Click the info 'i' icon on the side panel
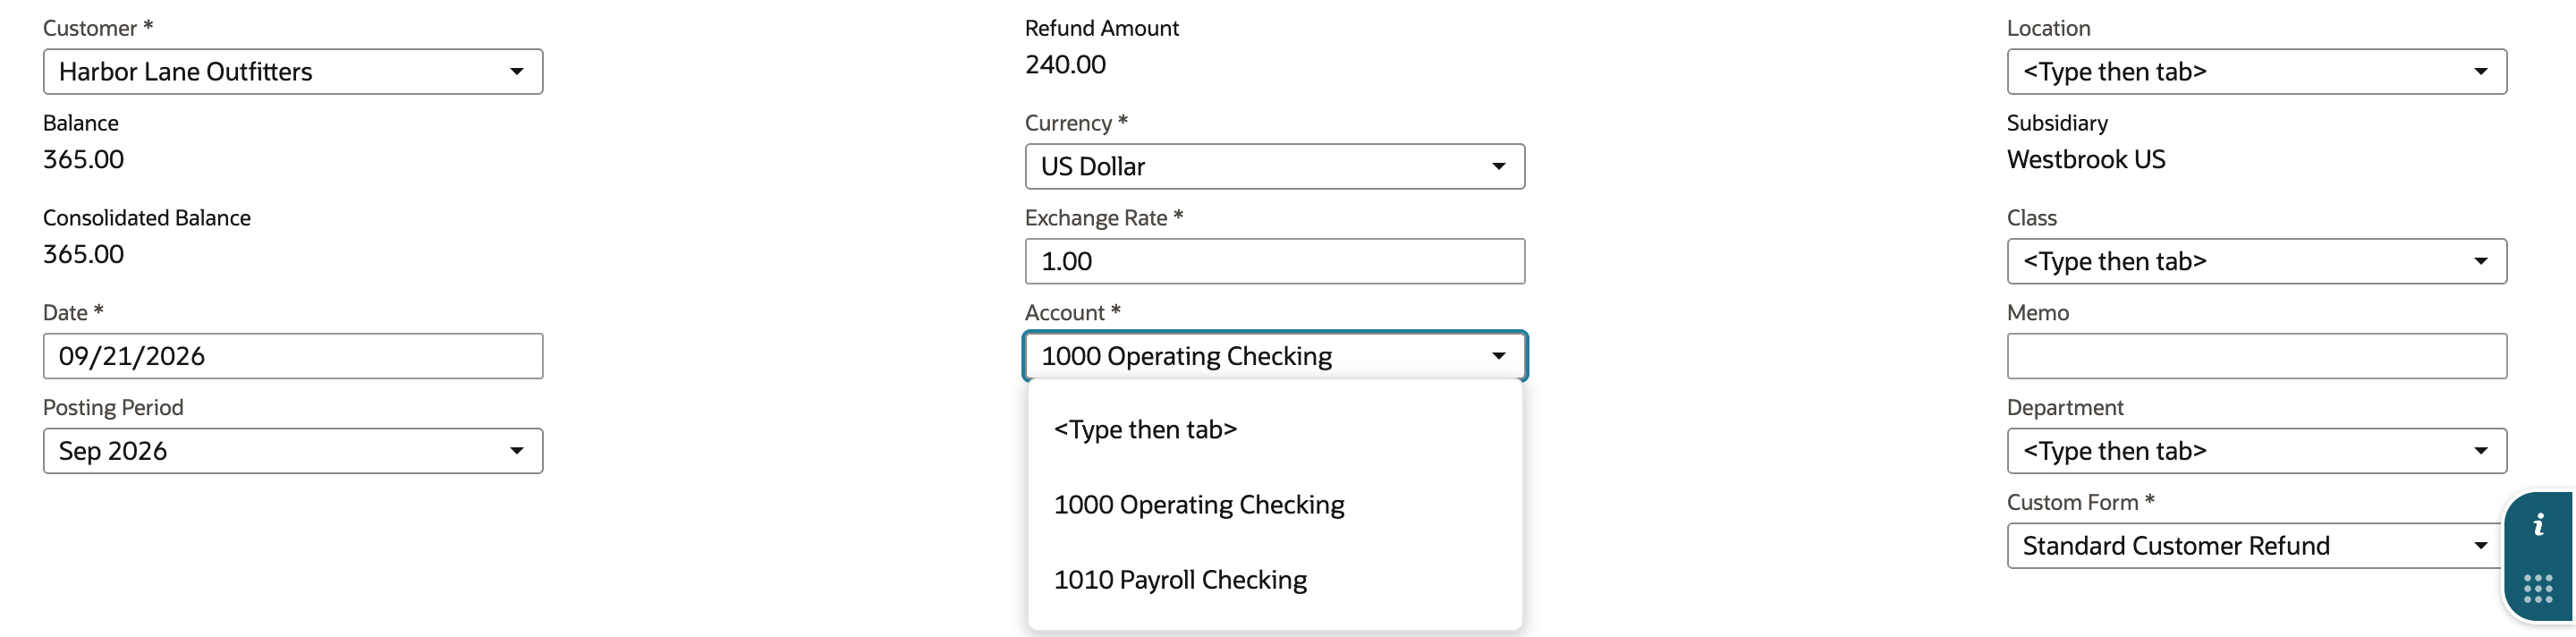The image size is (2576, 637). pos(2538,525)
